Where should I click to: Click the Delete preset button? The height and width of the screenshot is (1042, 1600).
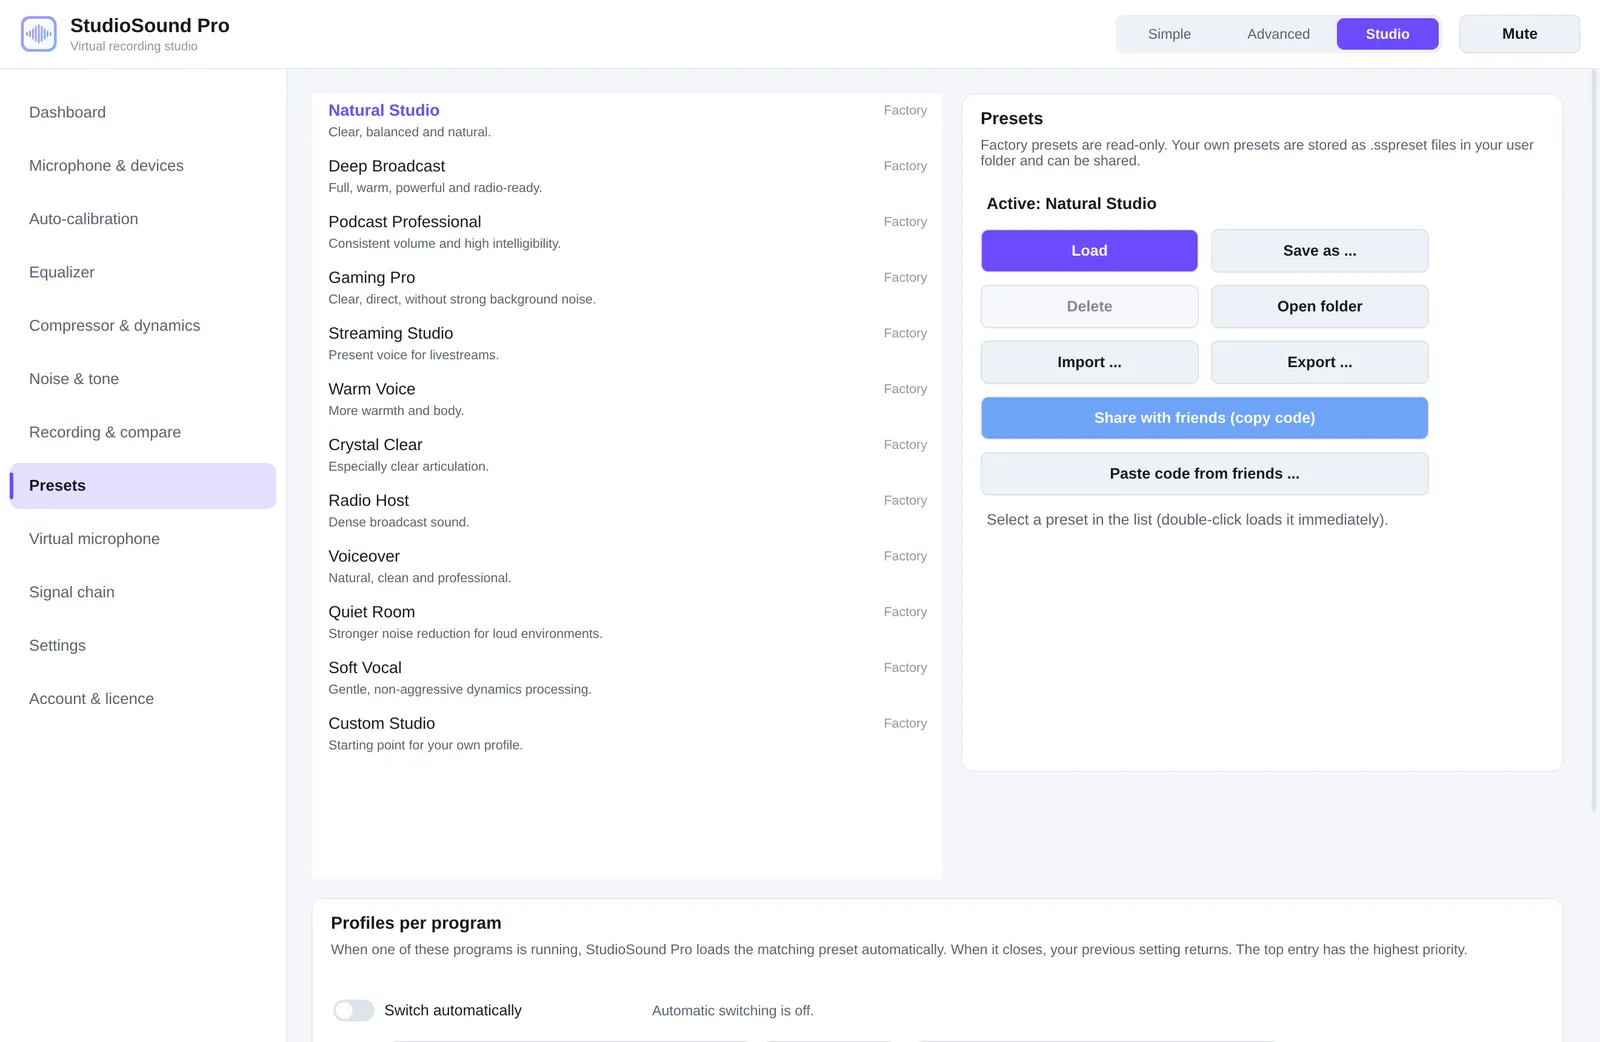pyautogui.click(x=1089, y=307)
